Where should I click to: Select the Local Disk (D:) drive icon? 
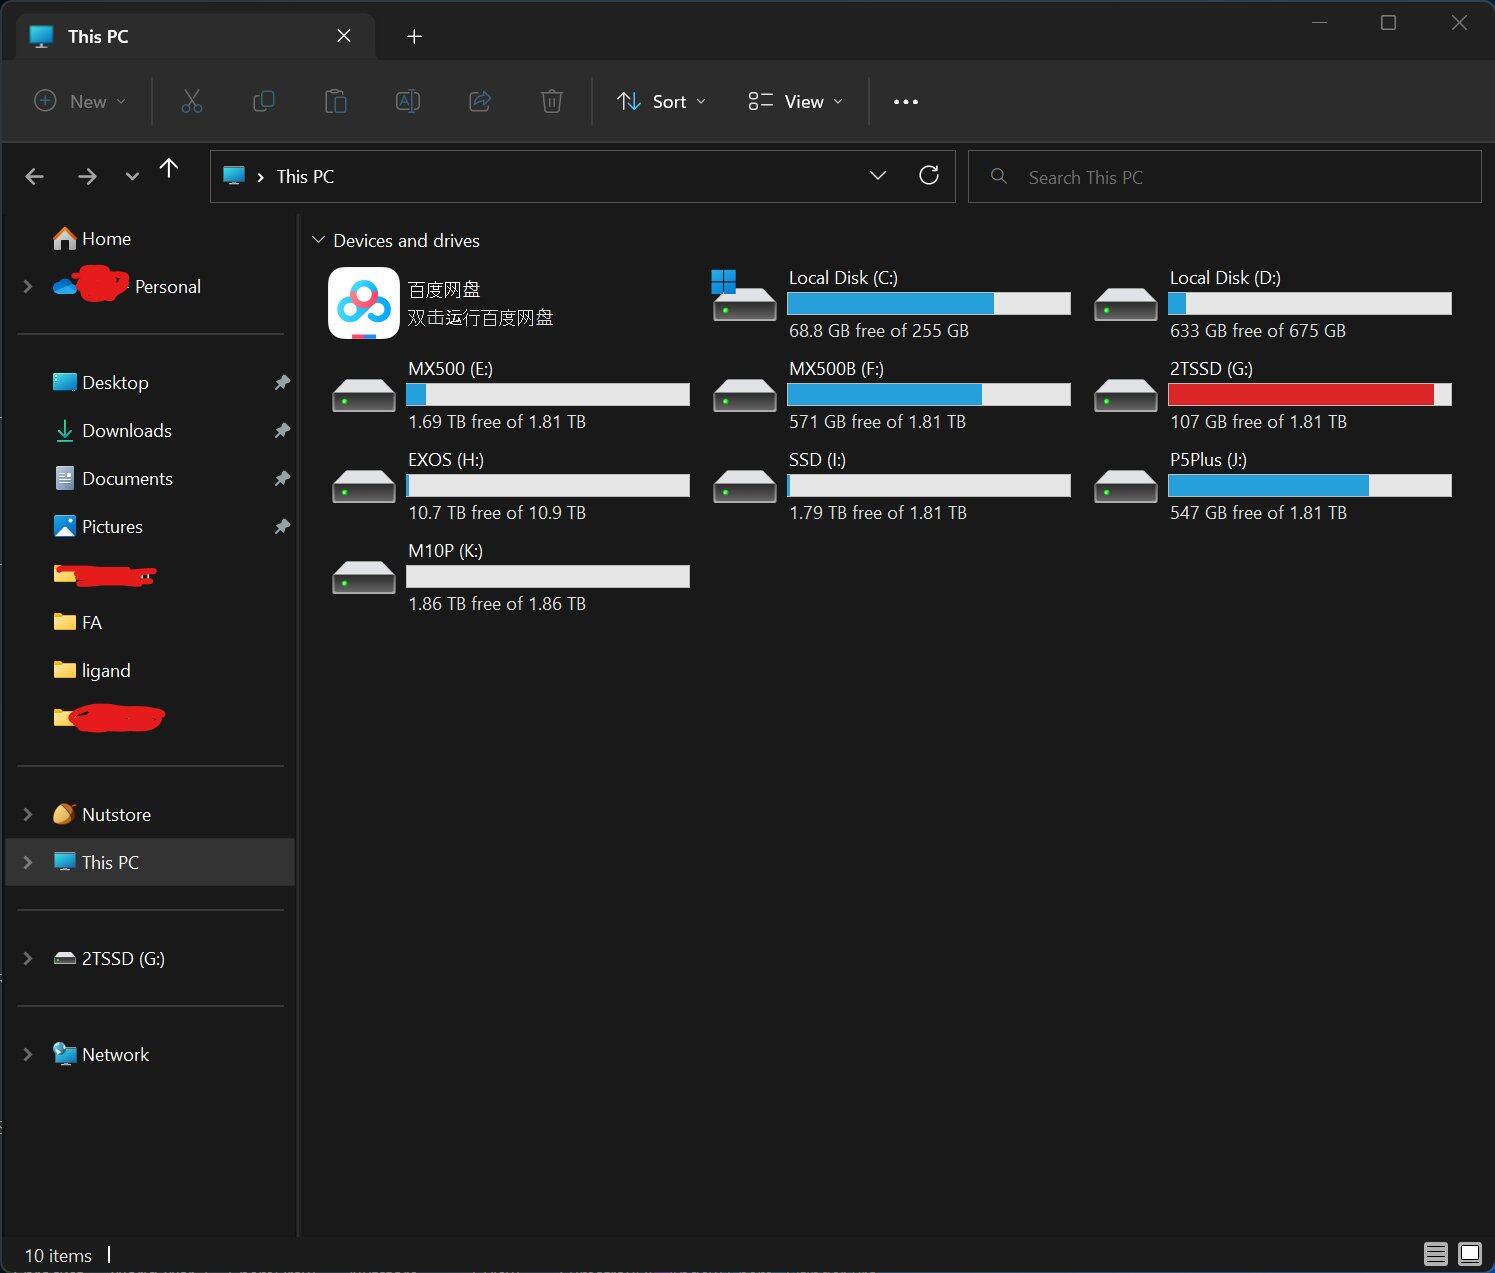tap(1125, 304)
